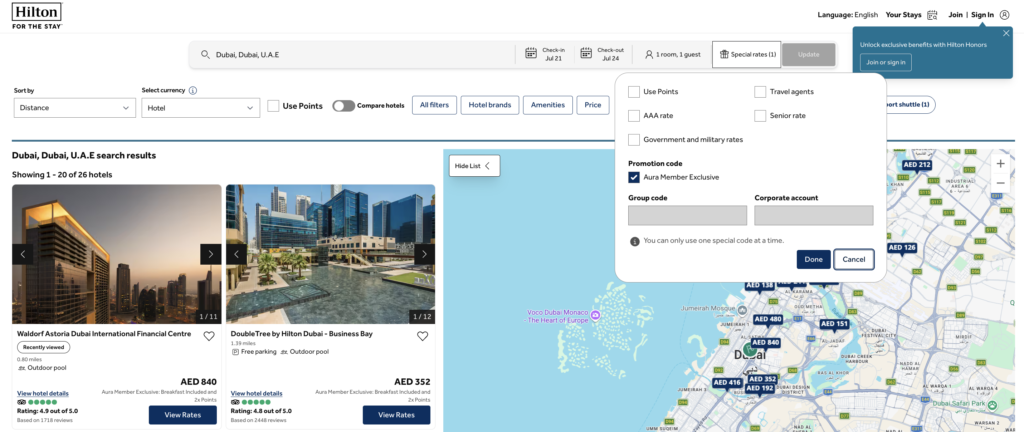1024x432 pixels.
Task: Click the one special code info icon
Action: point(634,241)
